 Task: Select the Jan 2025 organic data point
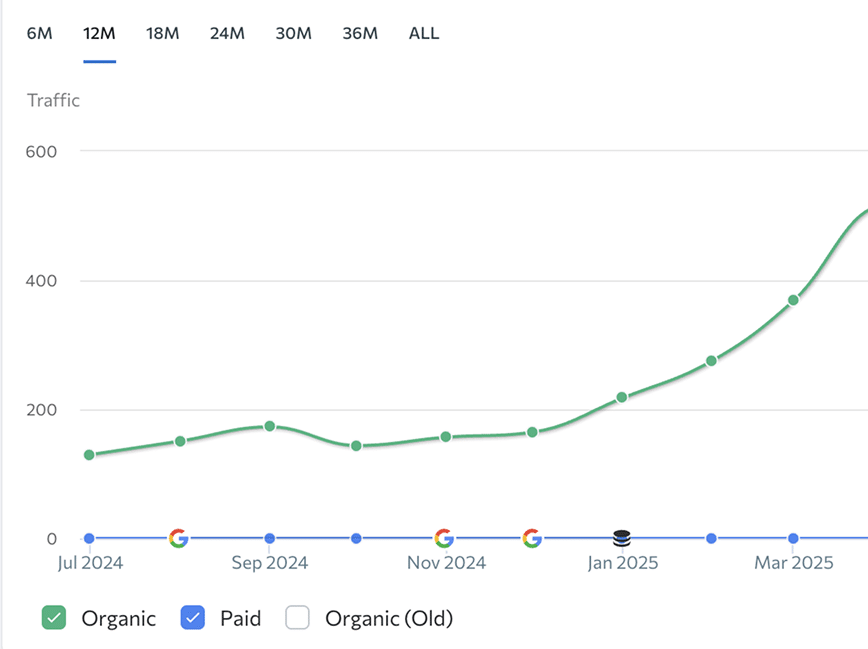point(621,397)
